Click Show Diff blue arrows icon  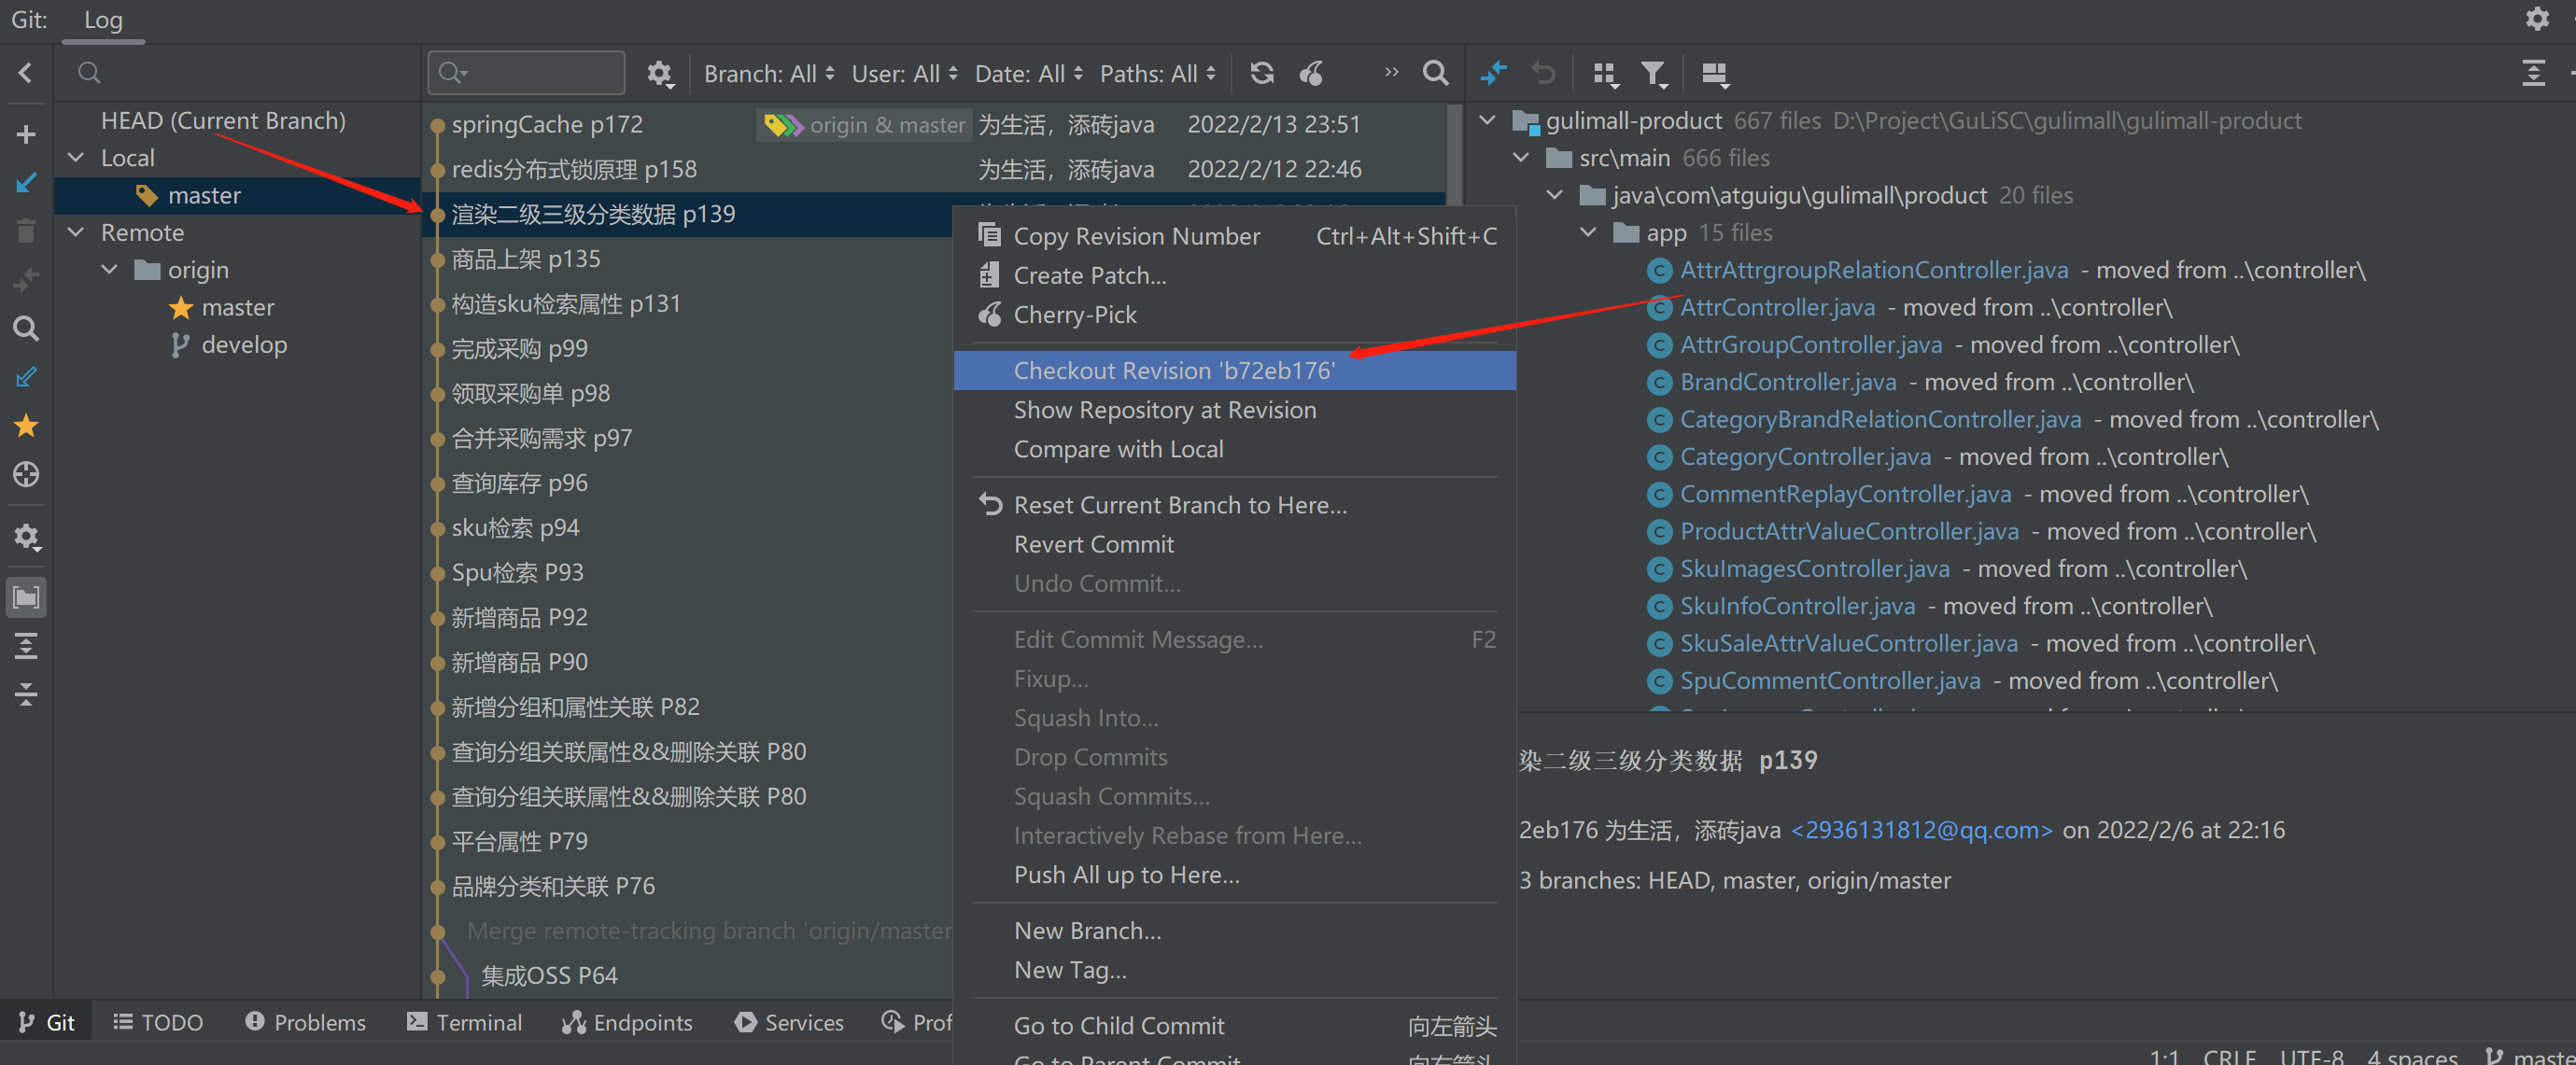[x=1494, y=73]
